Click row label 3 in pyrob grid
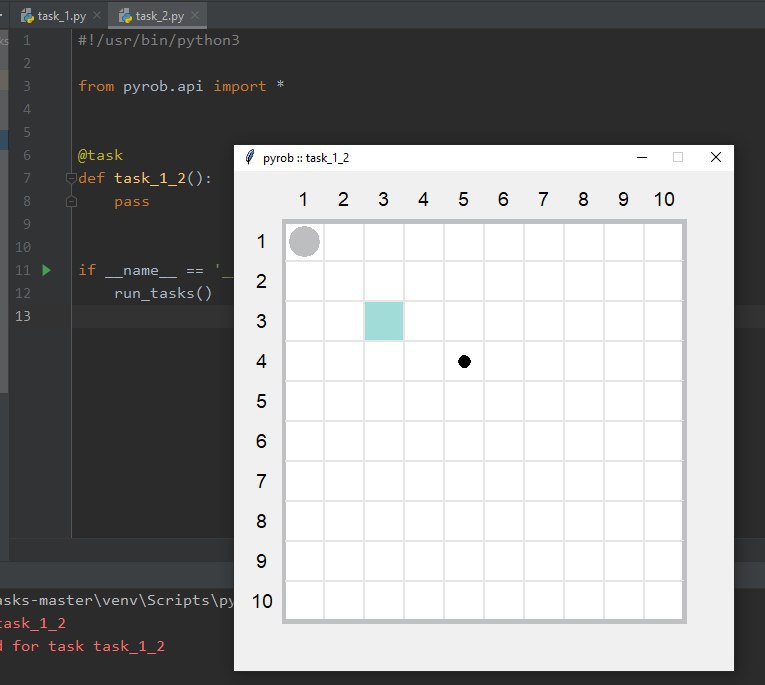This screenshot has height=685, width=765. 262,321
